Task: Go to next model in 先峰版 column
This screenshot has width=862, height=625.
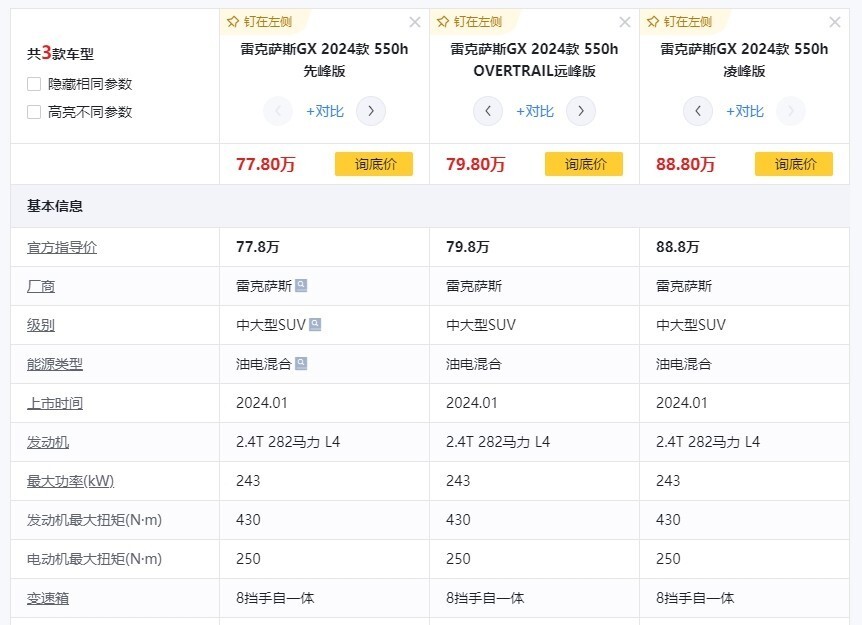Action: coord(371,111)
